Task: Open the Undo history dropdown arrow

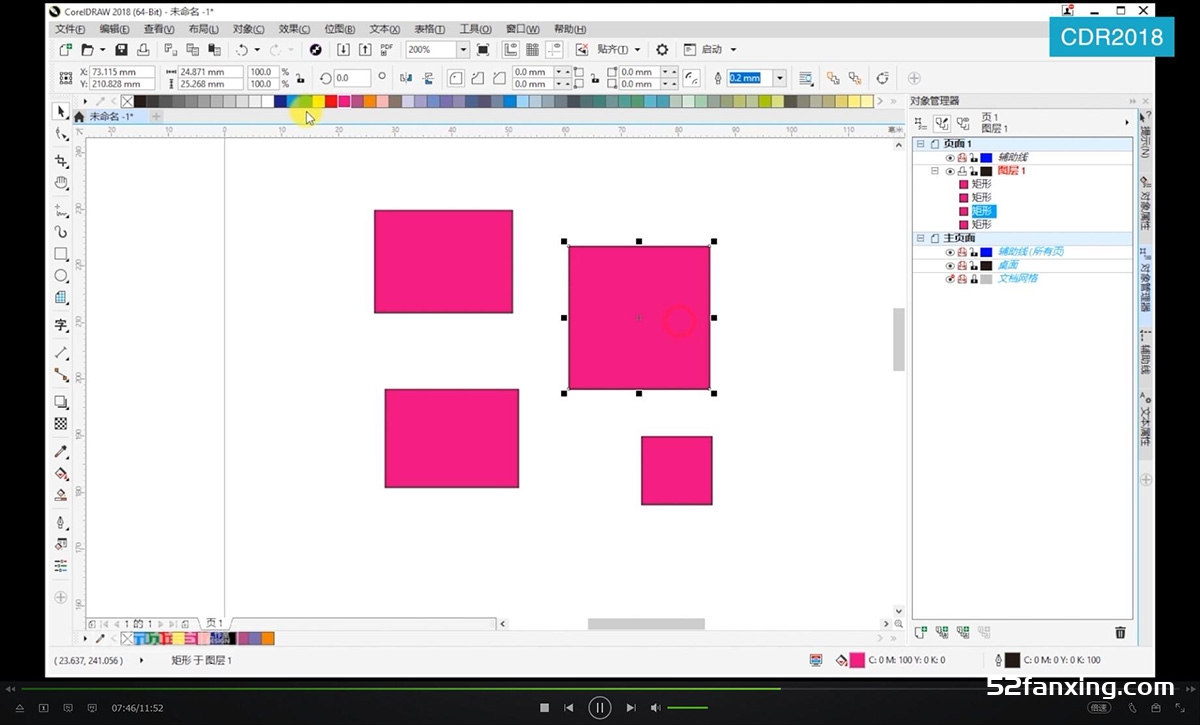Action: (x=257, y=49)
